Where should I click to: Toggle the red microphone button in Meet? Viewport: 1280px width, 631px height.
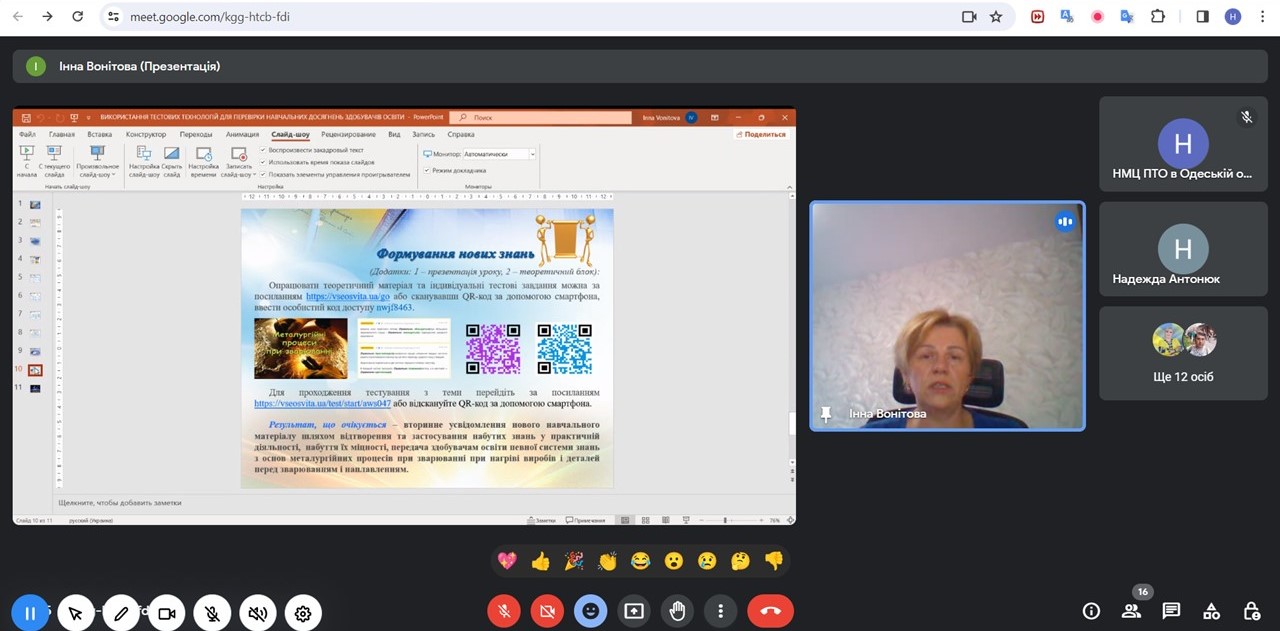tap(504, 611)
